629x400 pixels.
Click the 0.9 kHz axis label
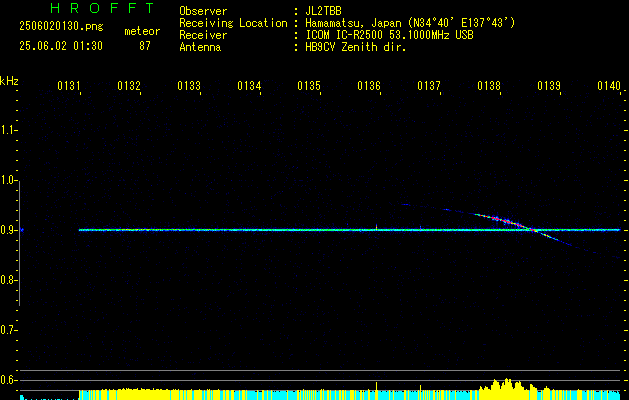[x=8, y=230]
